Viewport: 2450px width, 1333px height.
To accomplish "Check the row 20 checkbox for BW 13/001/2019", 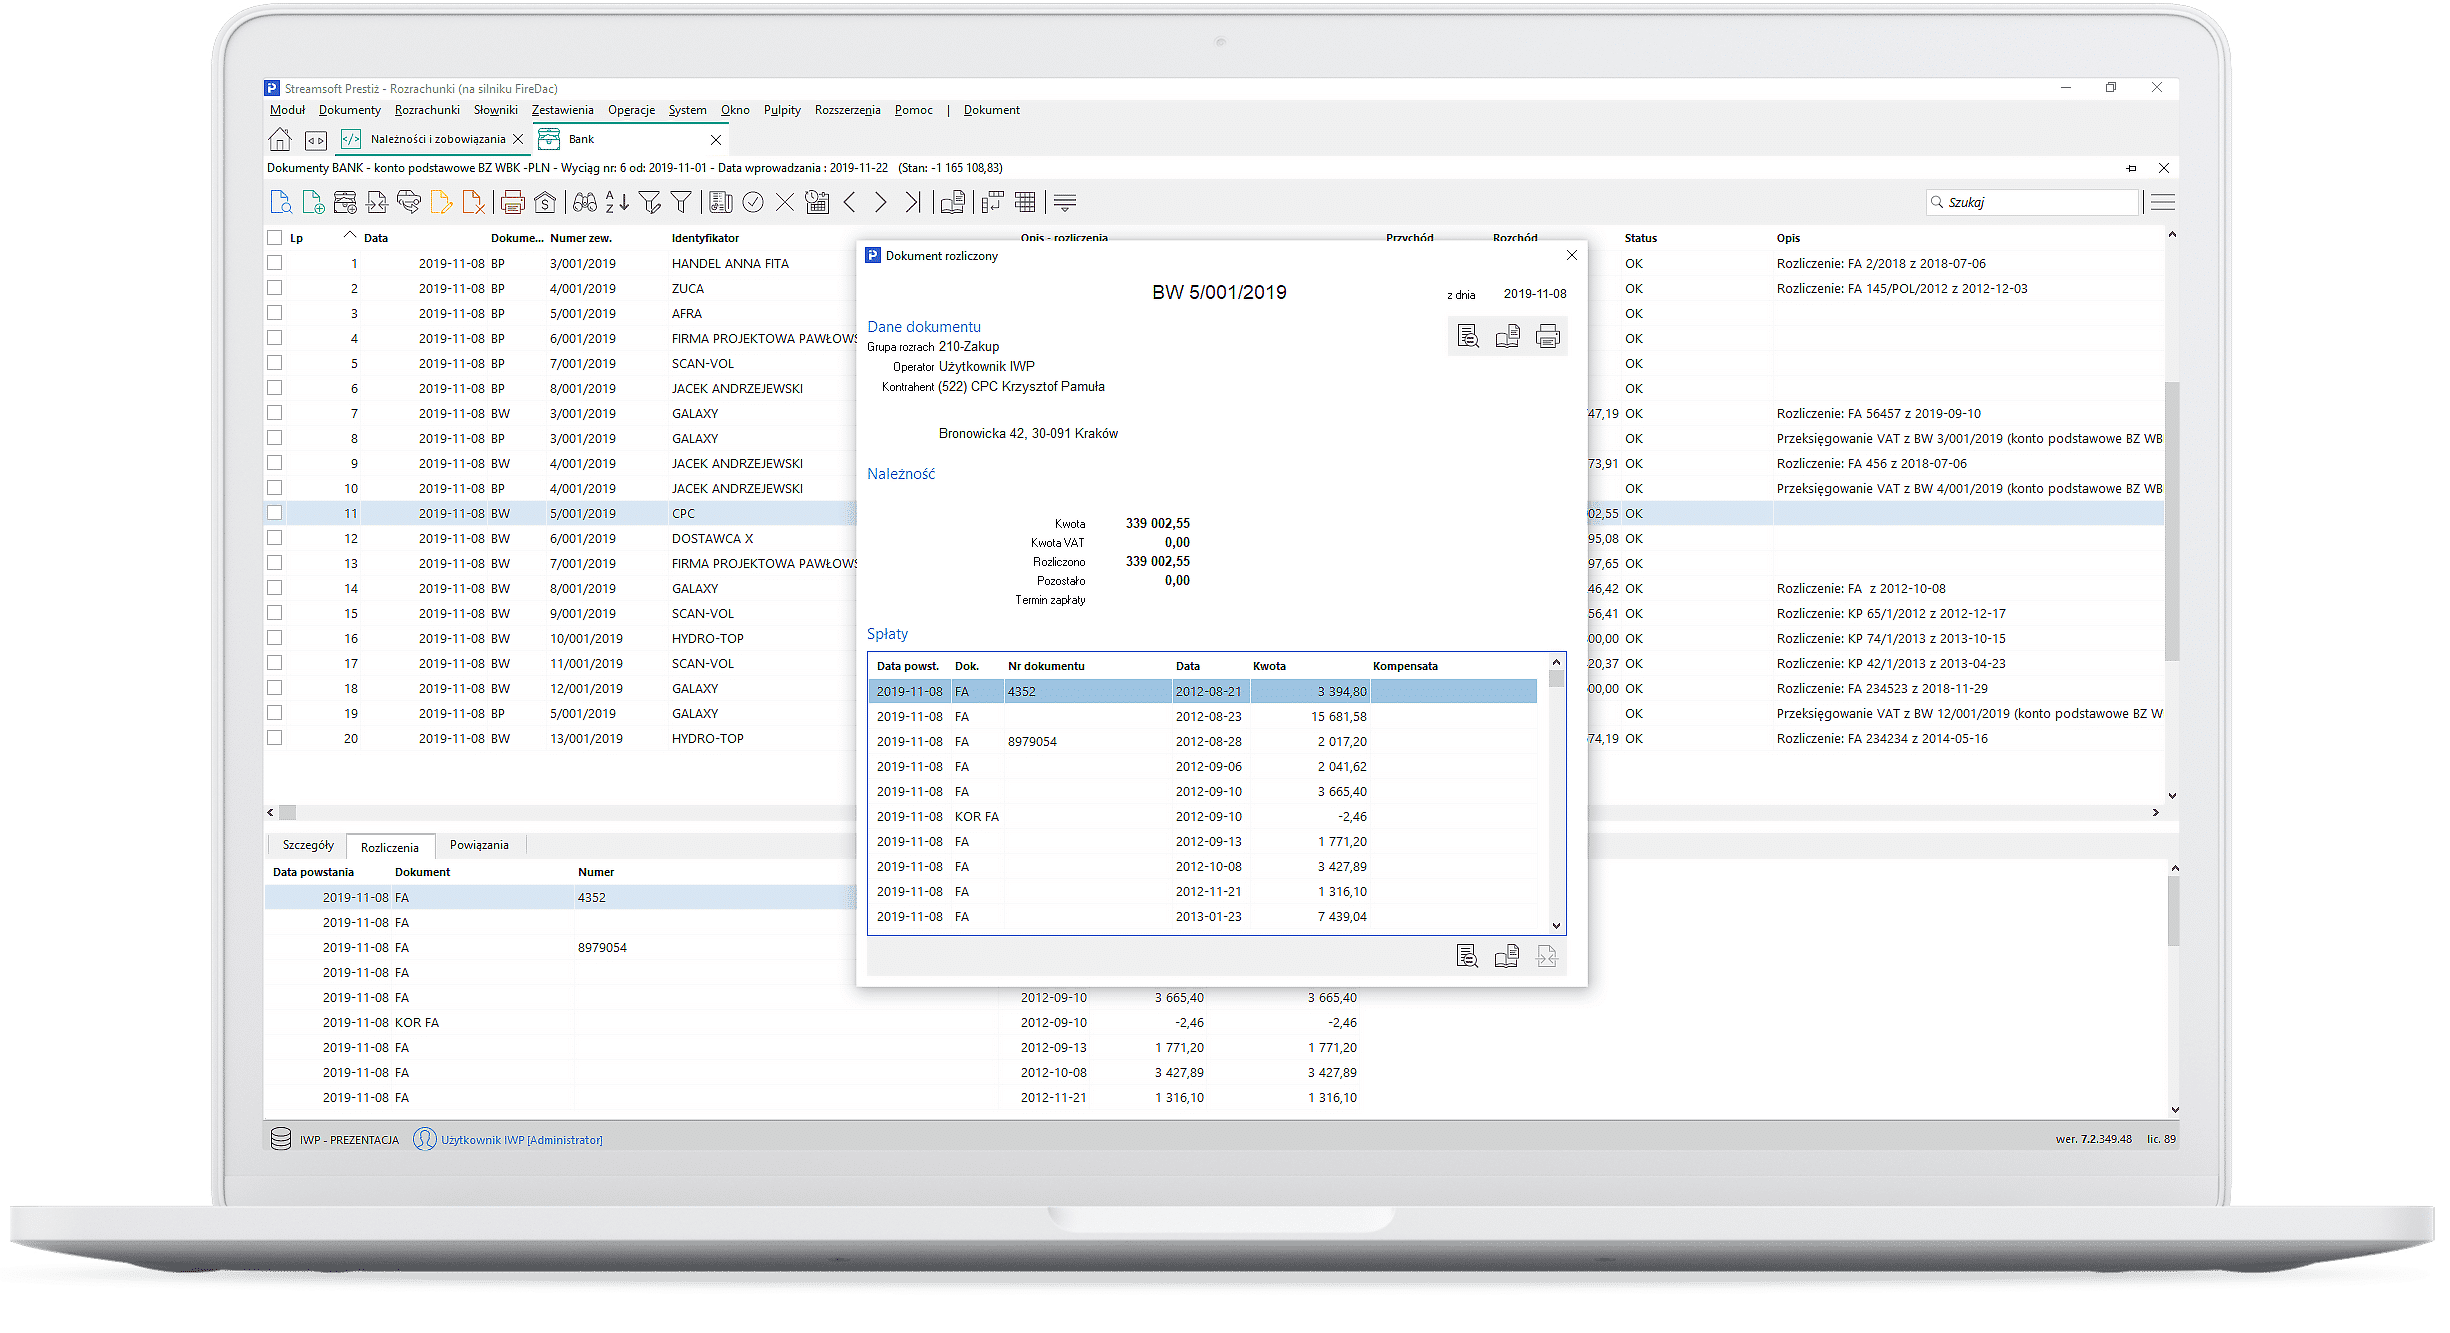I will pos(274,738).
